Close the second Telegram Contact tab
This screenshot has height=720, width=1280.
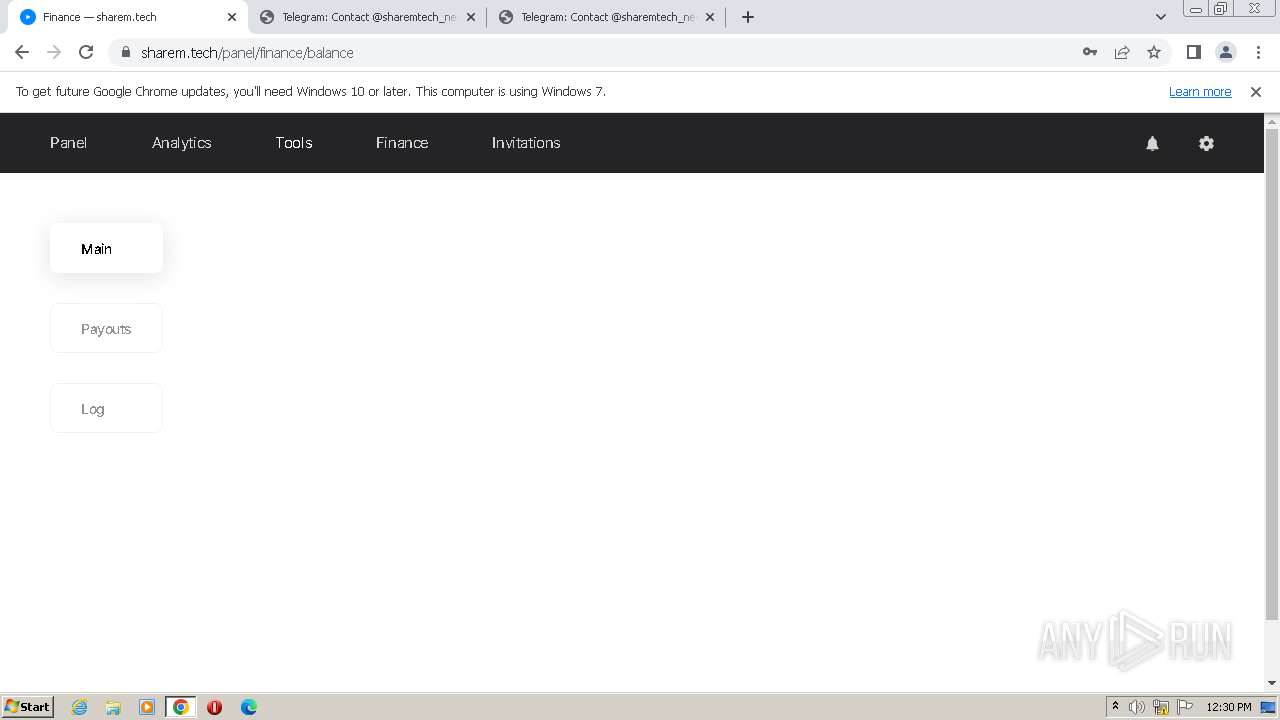coord(710,17)
